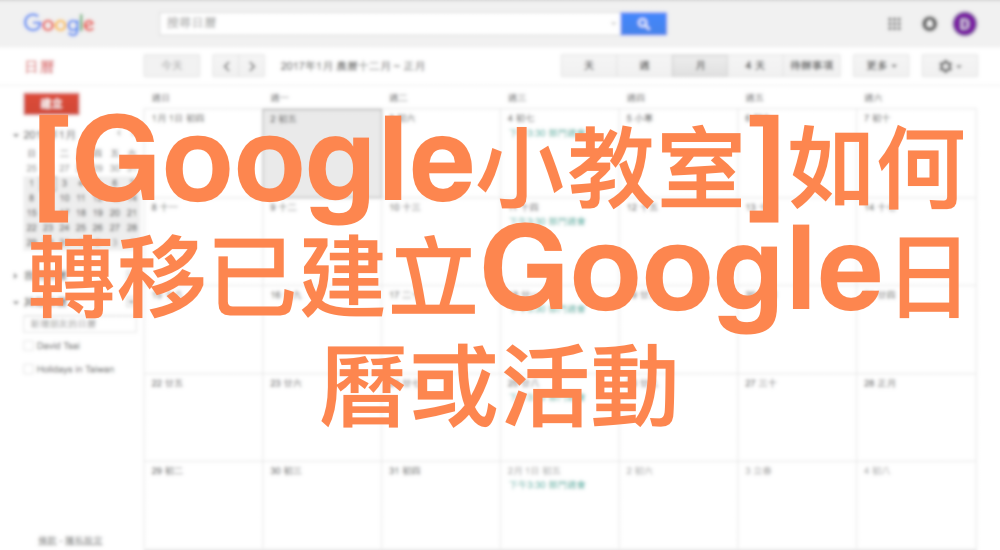
Task: Open the Google apps grid
Action: pyautogui.click(x=894, y=24)
